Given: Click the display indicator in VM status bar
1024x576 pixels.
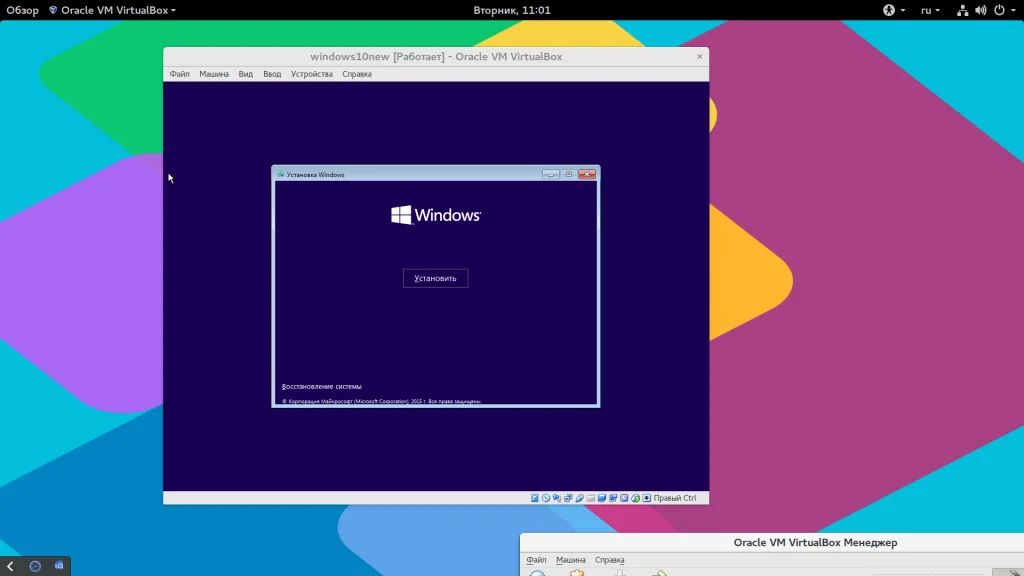Looking at the screenshot, I should point(602,498).
